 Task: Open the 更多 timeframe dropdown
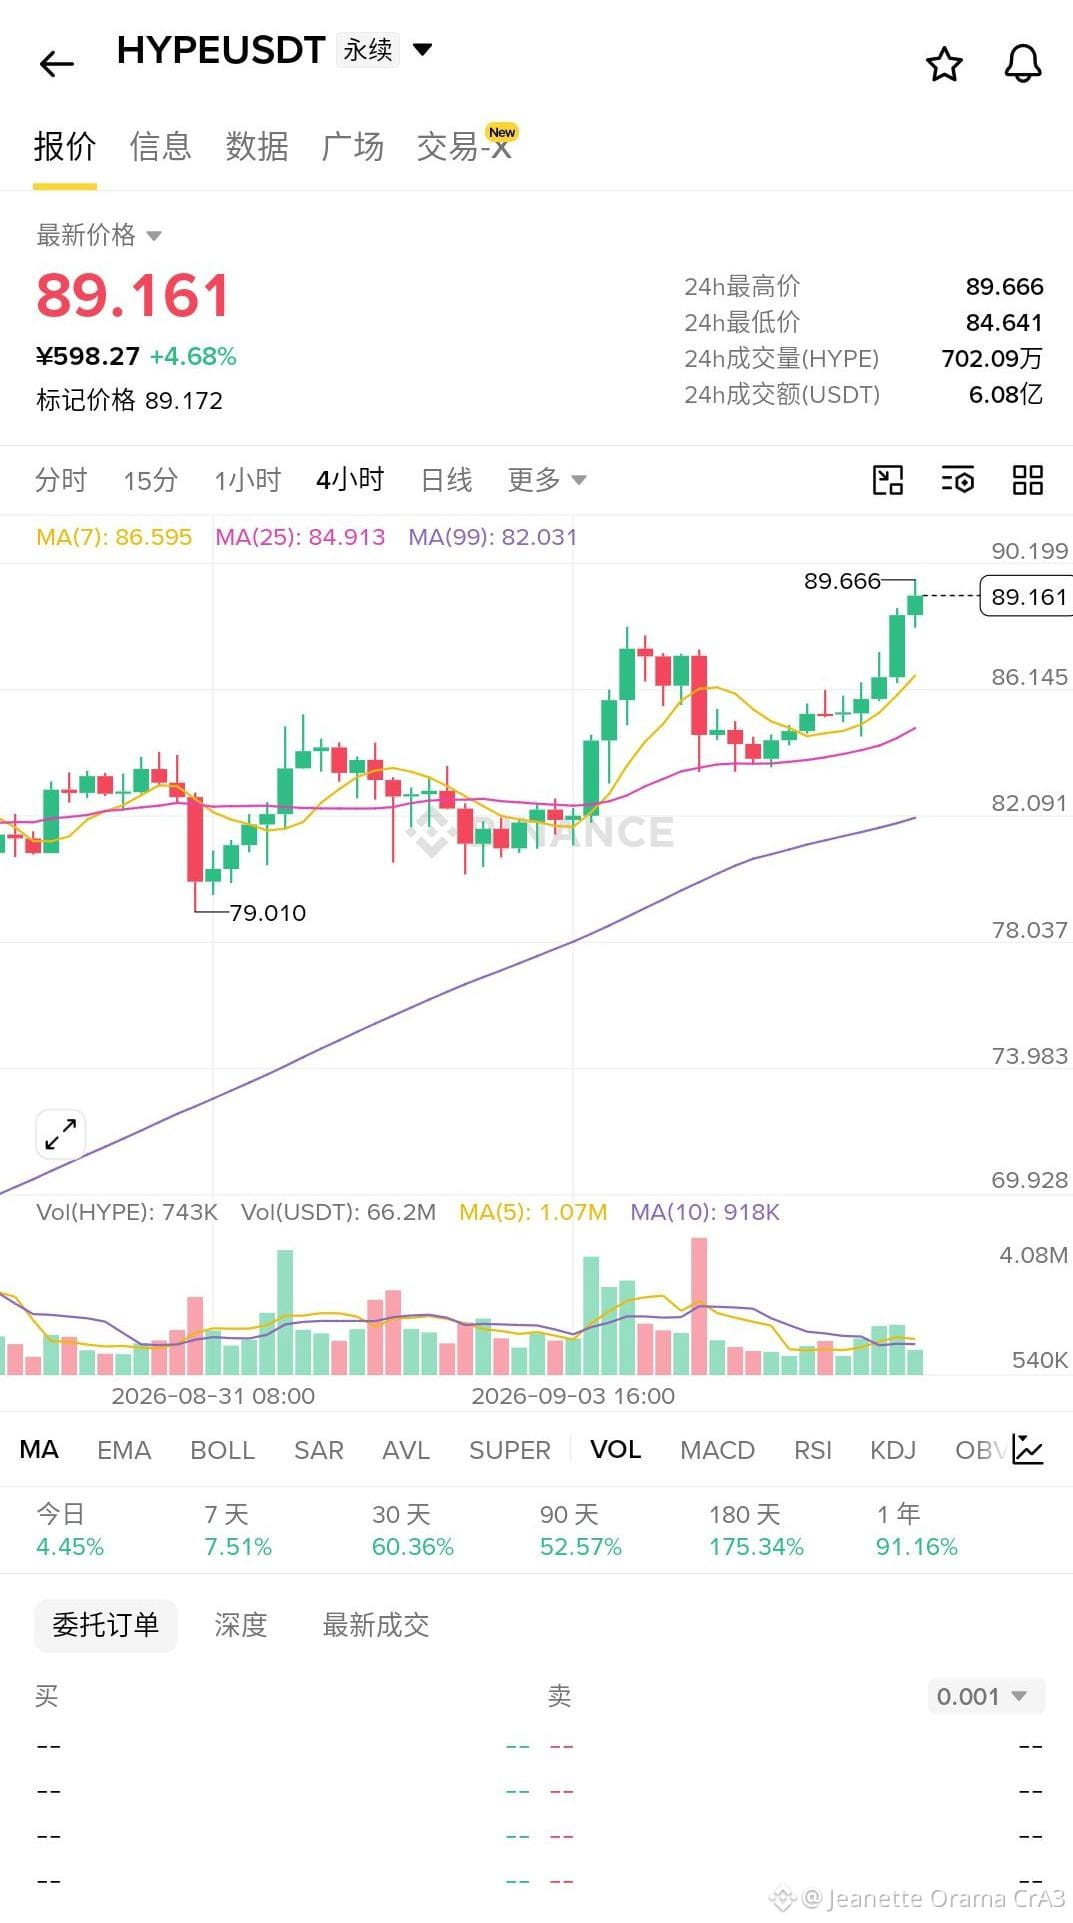pos(547,480)
